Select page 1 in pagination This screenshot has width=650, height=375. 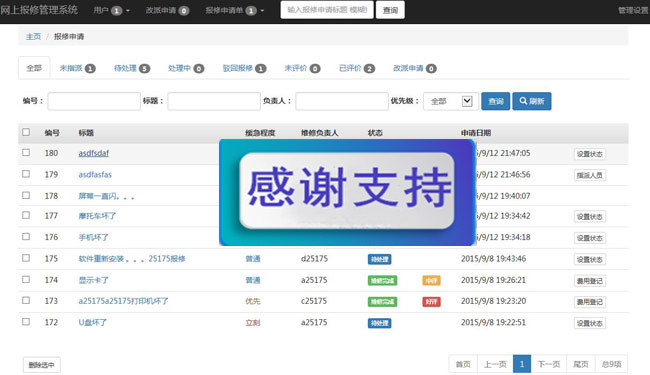point(522,364)
